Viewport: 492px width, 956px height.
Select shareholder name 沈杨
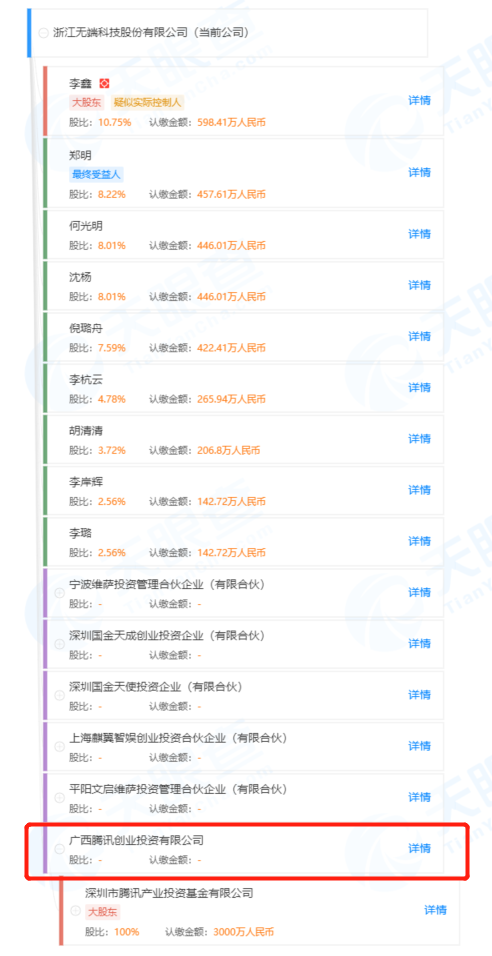80,277
